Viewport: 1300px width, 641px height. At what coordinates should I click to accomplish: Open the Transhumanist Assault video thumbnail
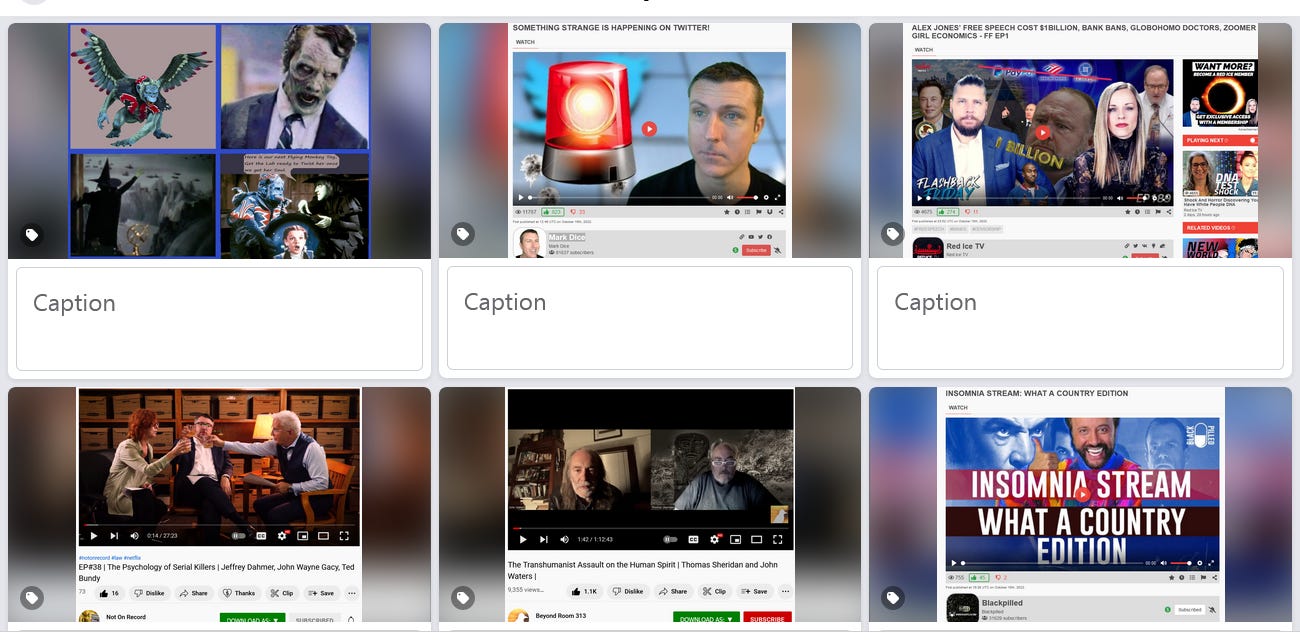point(650,505)
